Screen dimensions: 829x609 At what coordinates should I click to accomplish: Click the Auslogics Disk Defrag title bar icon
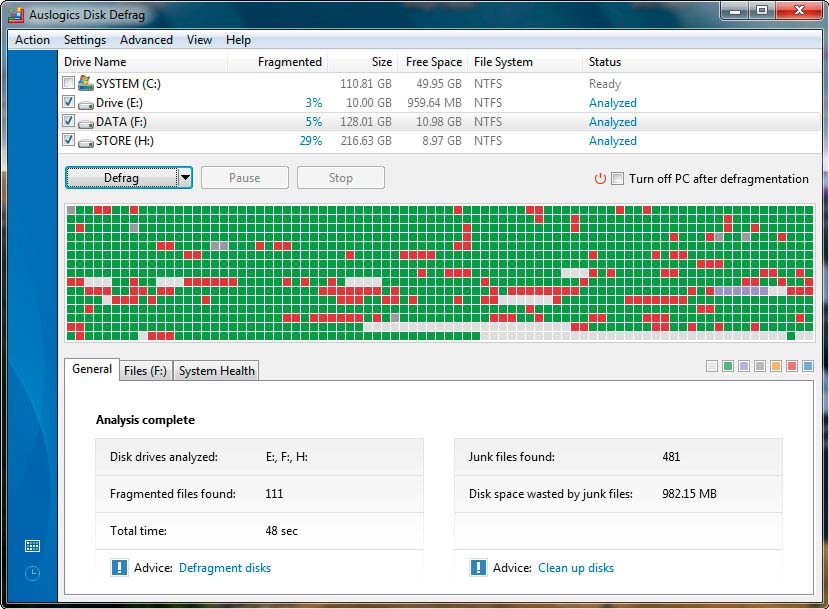16,14
